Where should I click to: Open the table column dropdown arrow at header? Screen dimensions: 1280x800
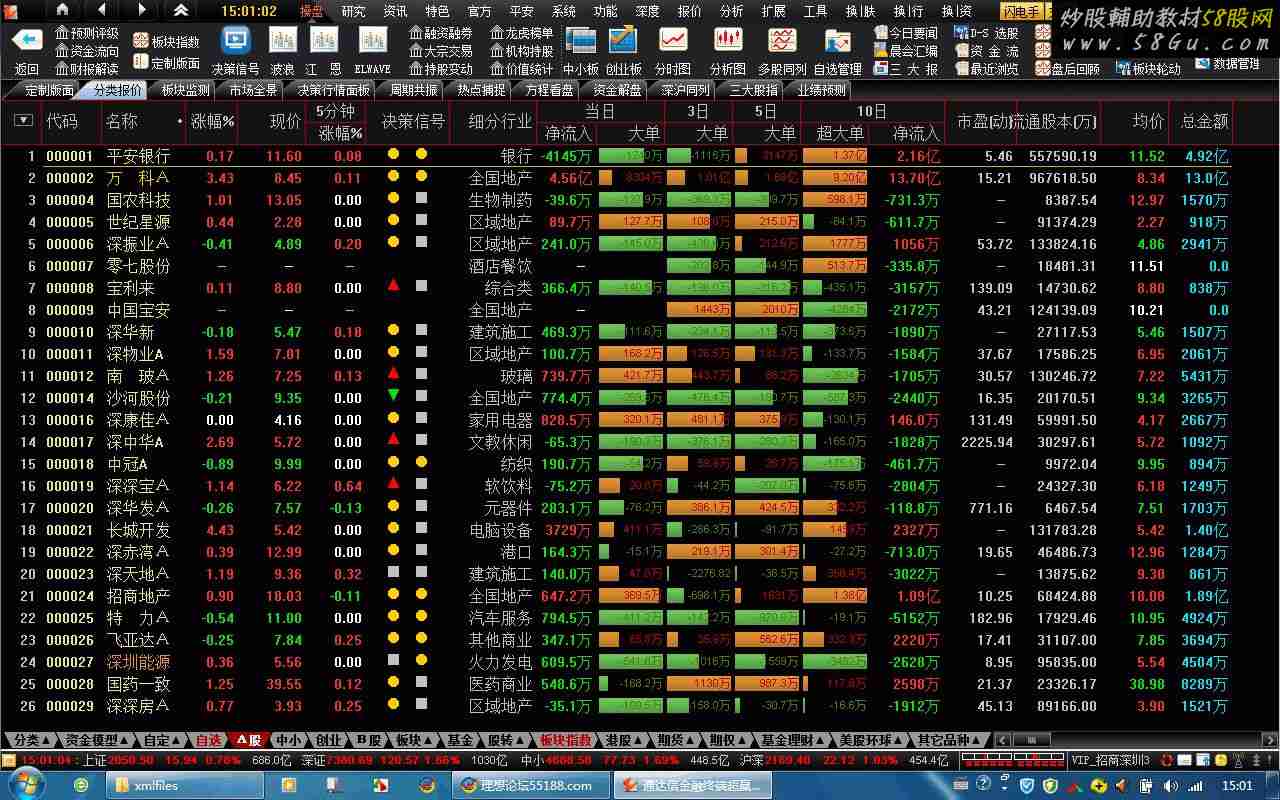point(24,121)
